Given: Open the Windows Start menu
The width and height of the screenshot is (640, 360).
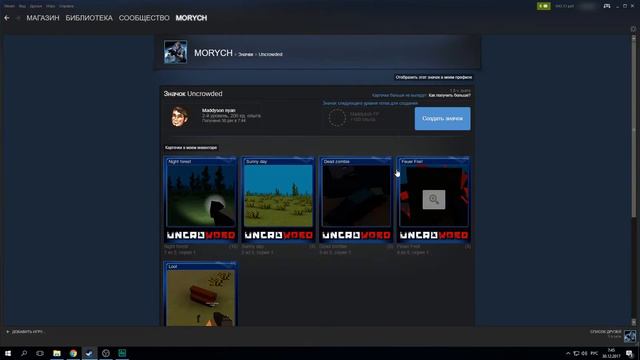Looking at the screenshot, I should (8, 353).
